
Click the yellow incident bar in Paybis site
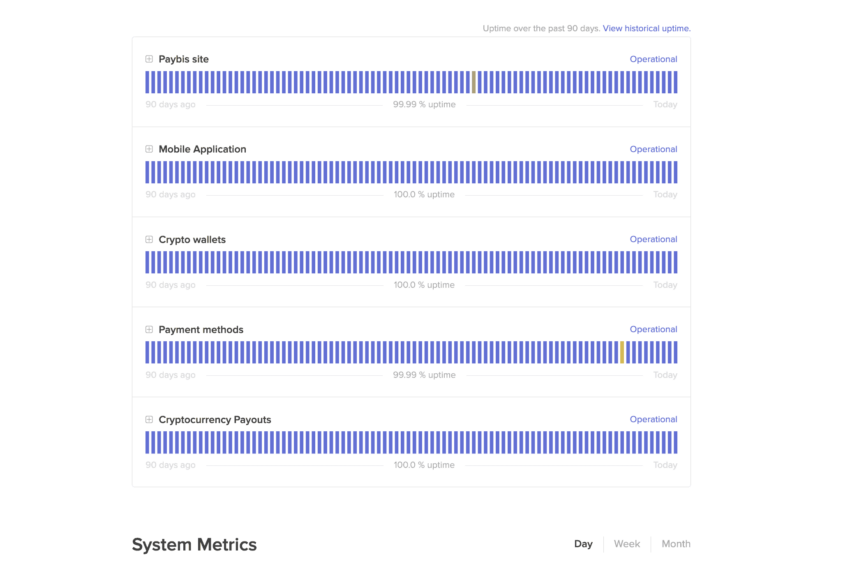(x=474, y=82)
